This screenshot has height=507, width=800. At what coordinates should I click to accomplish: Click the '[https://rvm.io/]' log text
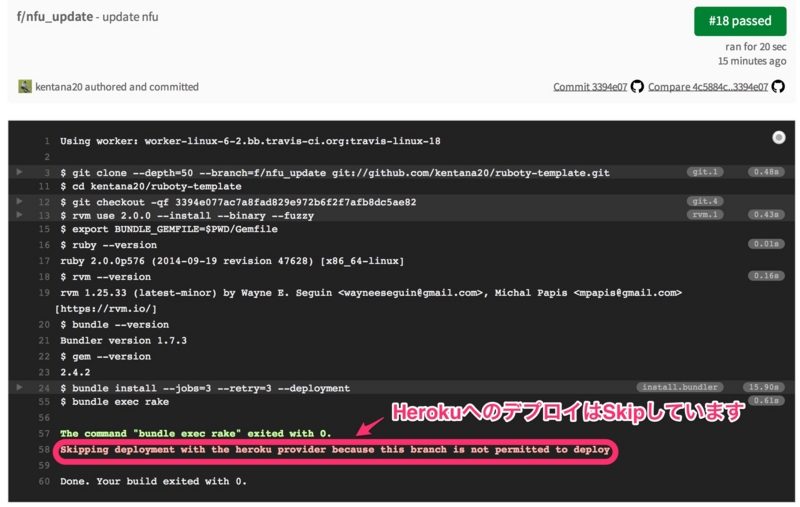point(106,309)
